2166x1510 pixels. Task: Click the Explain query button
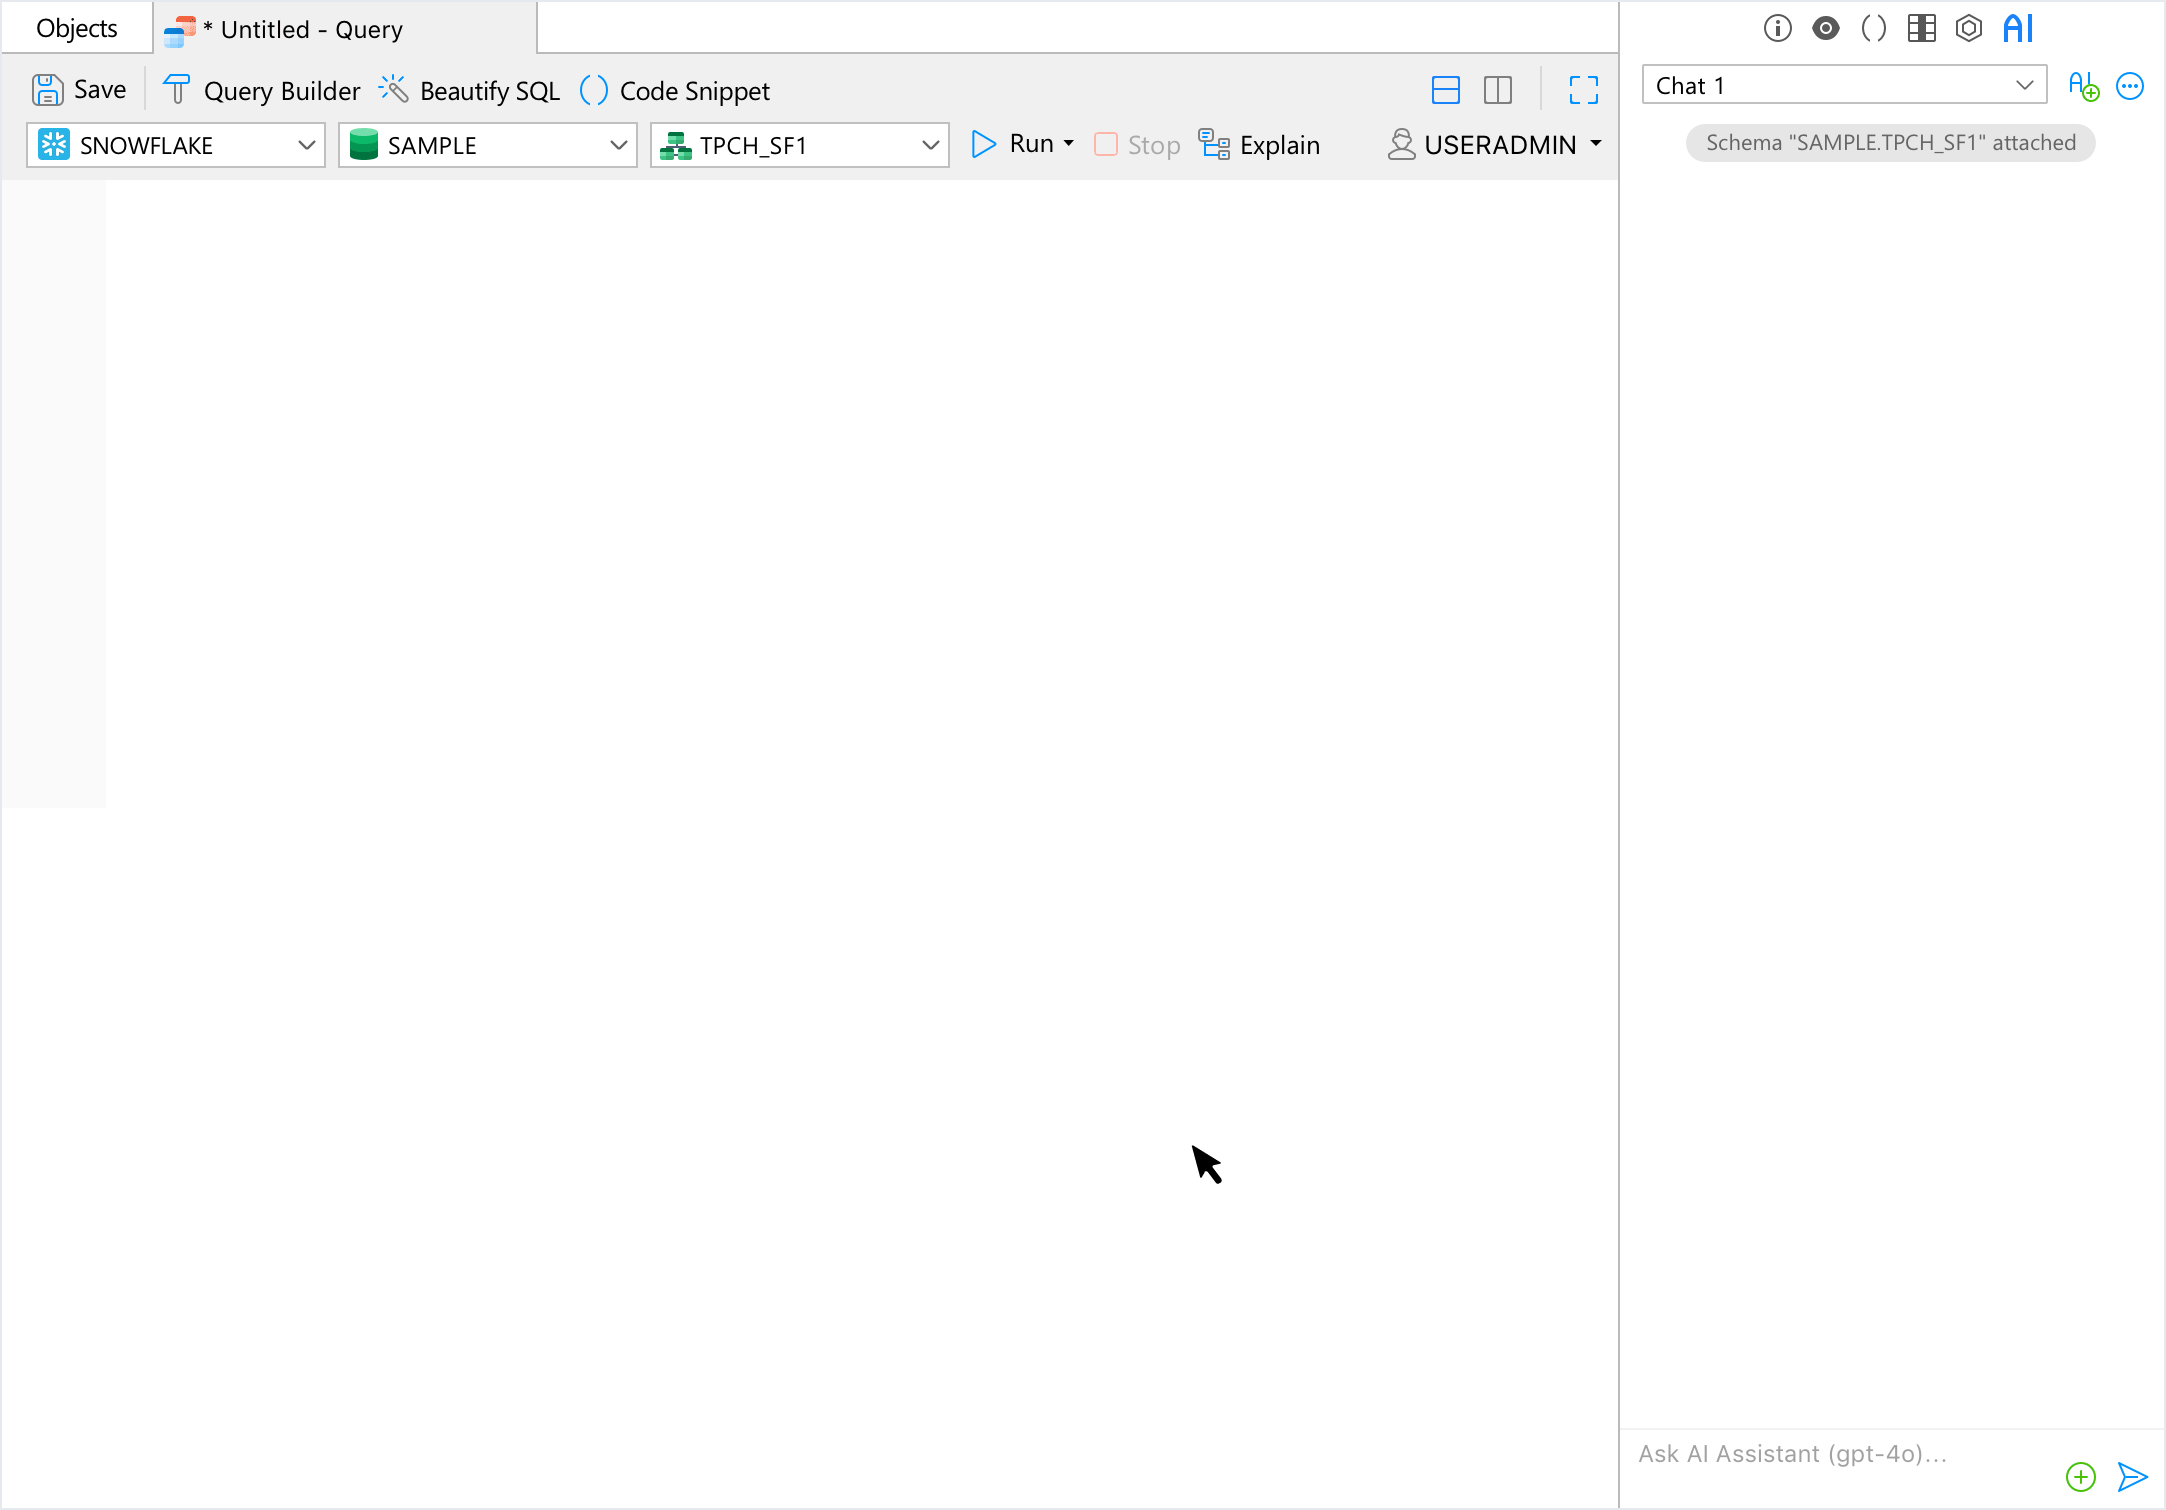click(1260, 145)
